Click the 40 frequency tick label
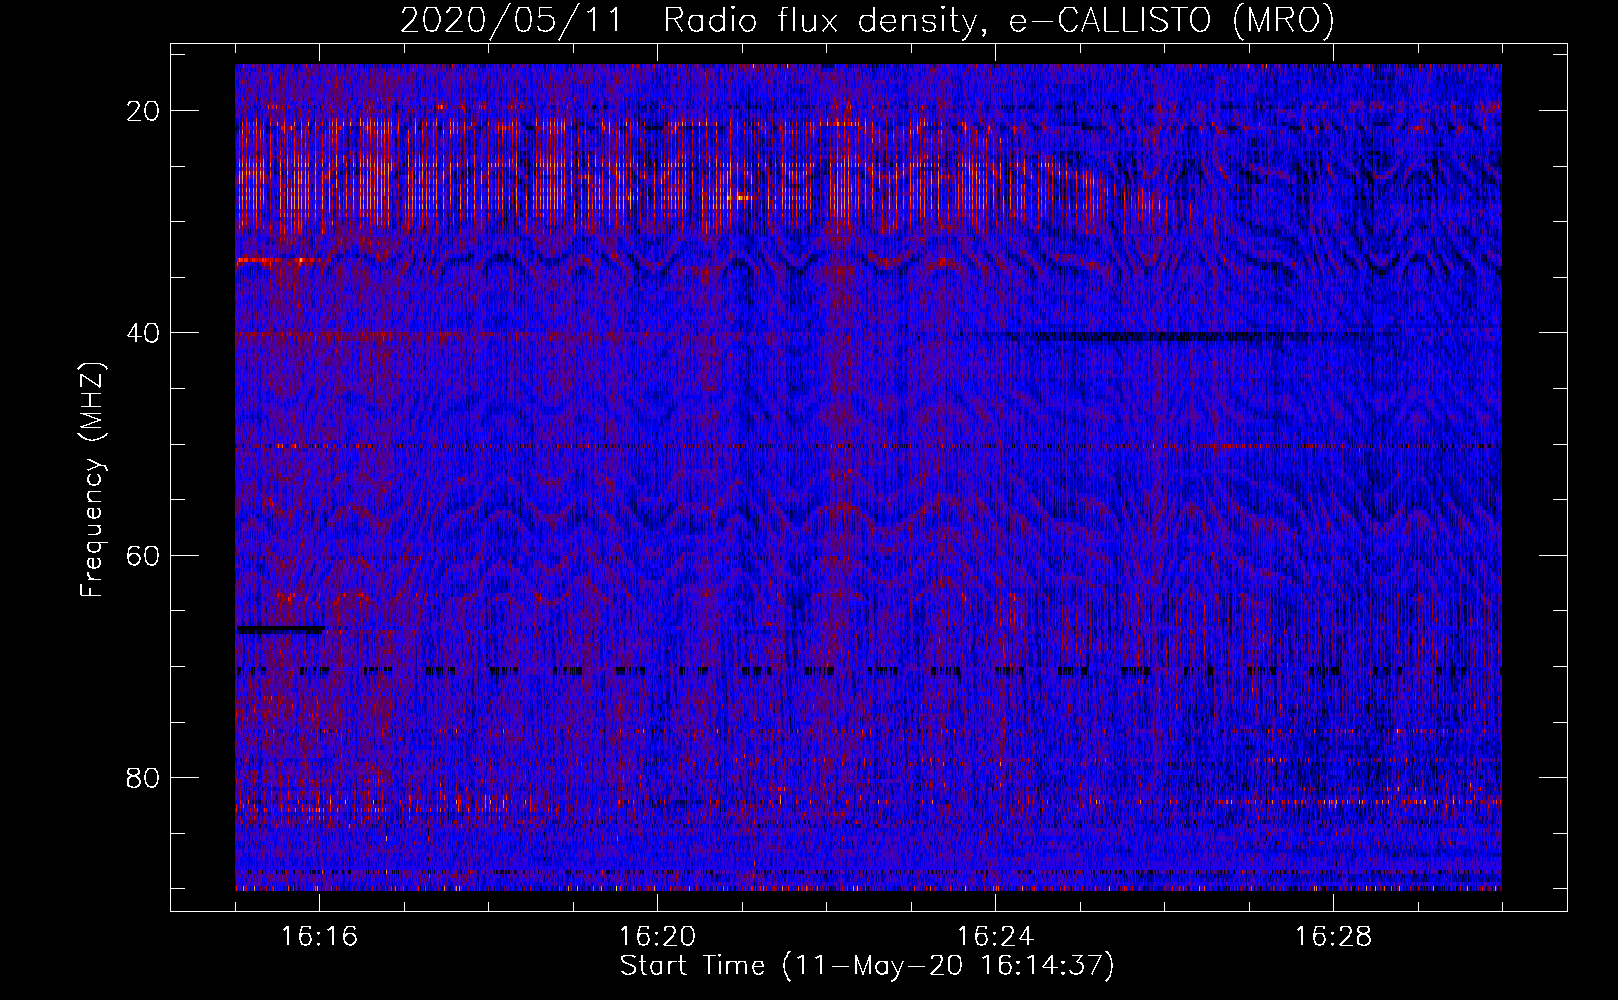Image resolution: width=1618 pixels, height=1000 pixels. tap(144, 332)
